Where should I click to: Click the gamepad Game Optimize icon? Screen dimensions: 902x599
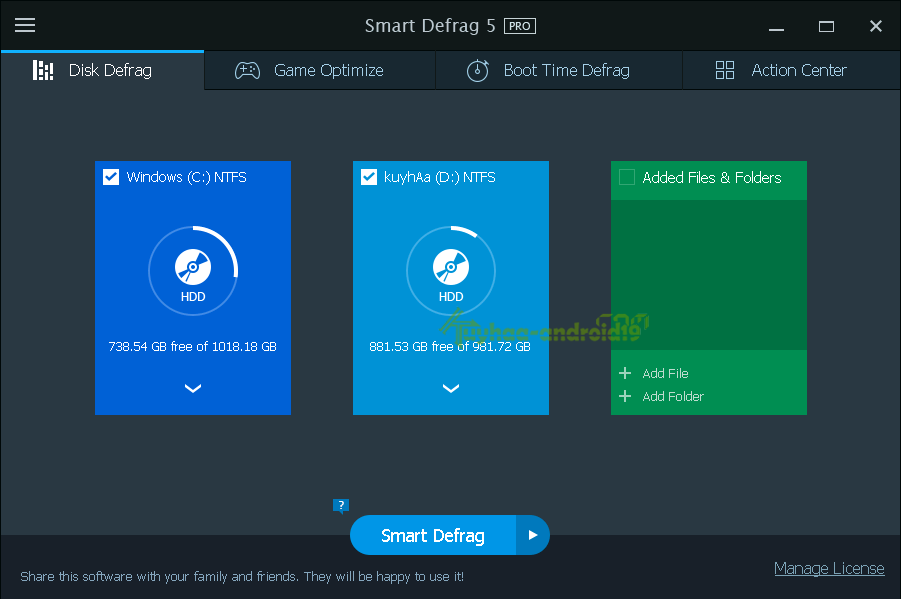pyautogui.click(x=247, y=70)
